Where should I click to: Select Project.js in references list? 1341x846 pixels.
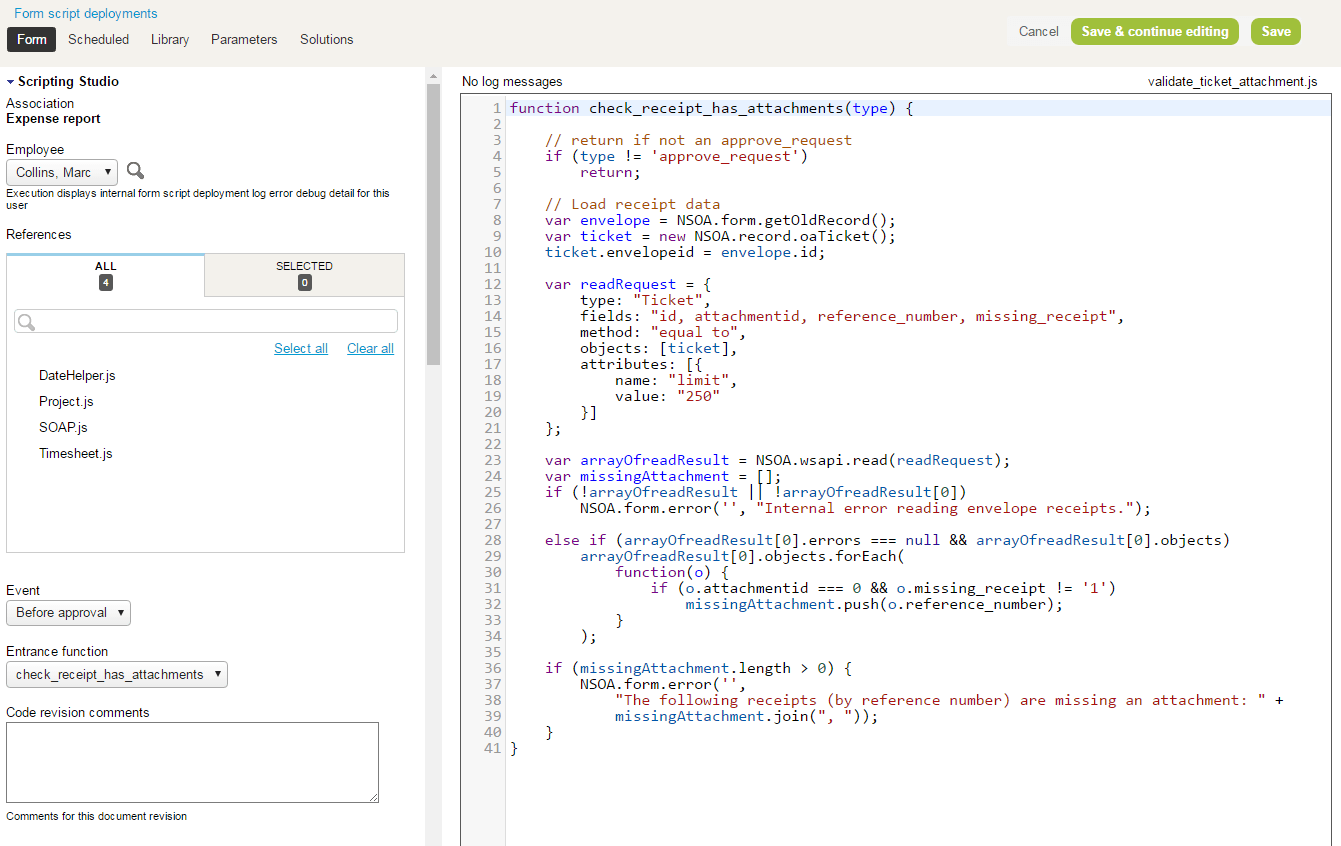66,401
